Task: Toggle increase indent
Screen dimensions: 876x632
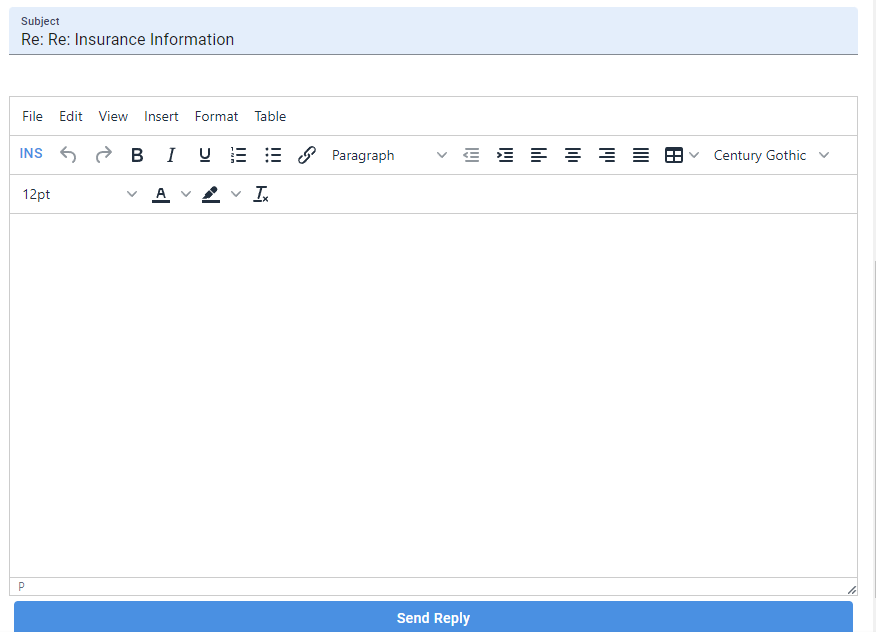Action: pyautogui.click(x=504, y=155)
